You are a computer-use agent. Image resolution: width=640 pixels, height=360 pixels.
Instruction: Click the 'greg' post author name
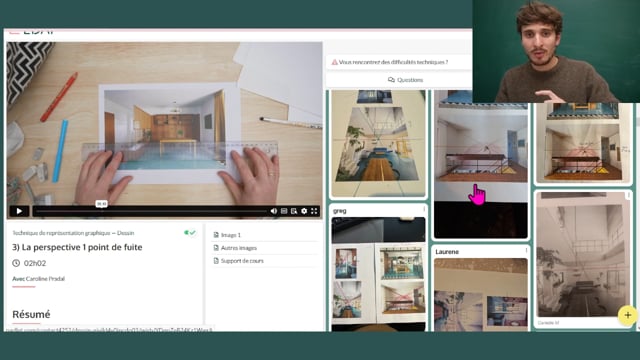tap(340, 211)
